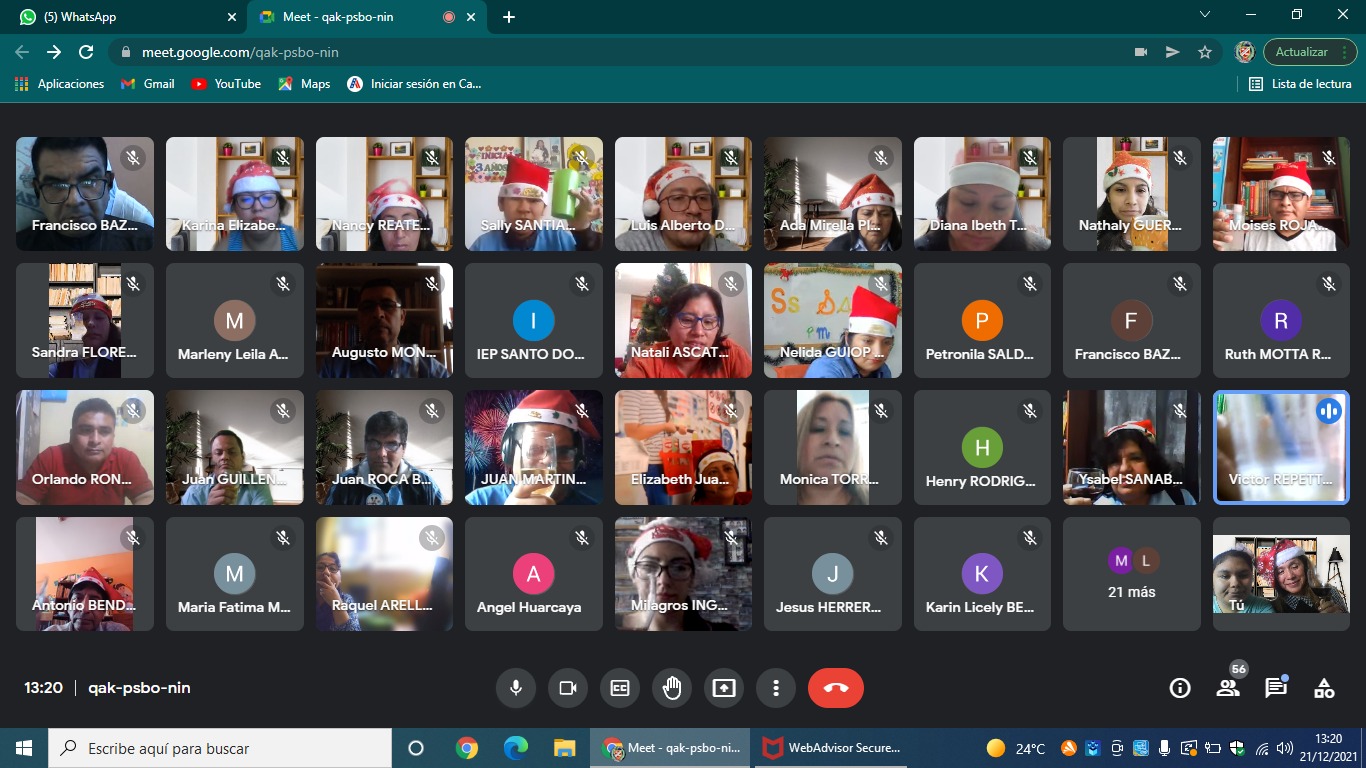1366x768 pixels.
Task: Open the Gmail bookmark
Action: click(148, 84)
